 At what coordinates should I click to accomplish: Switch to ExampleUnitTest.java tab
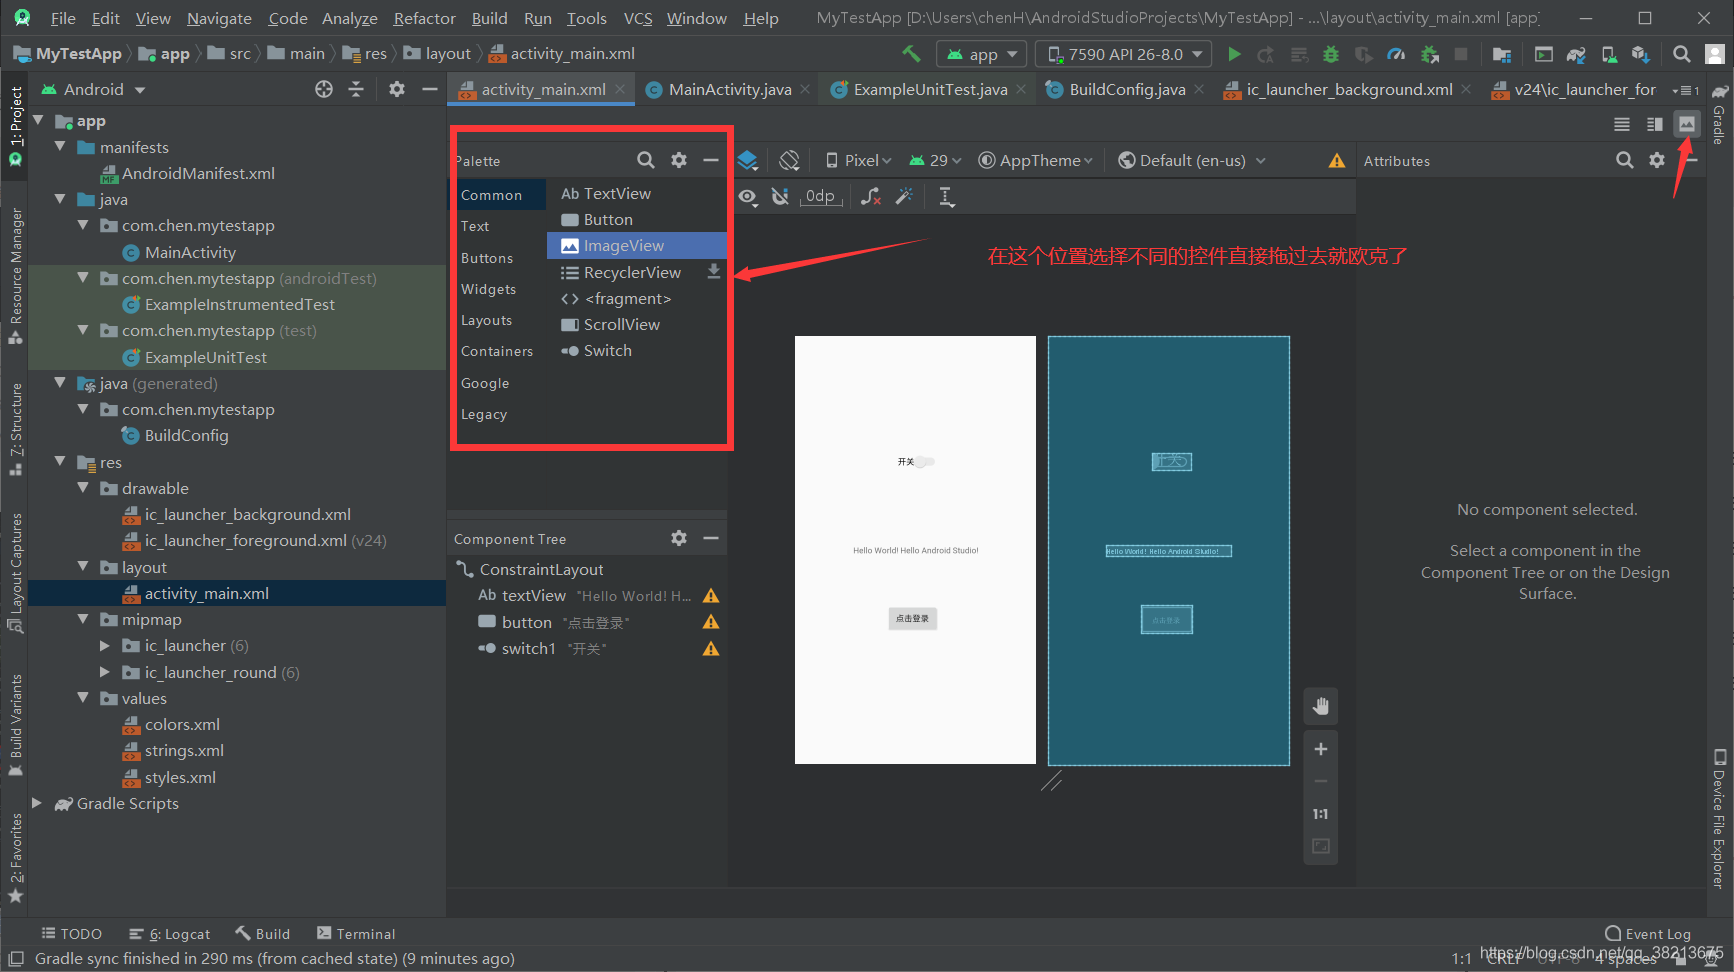(x=929, y=89)
